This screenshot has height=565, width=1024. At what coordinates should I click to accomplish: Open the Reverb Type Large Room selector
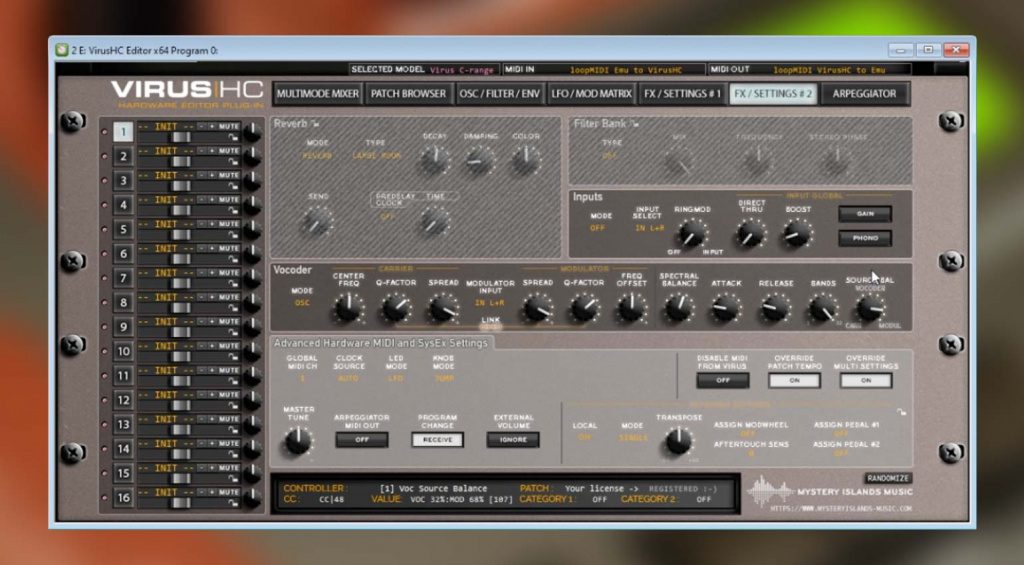(377, 155)
